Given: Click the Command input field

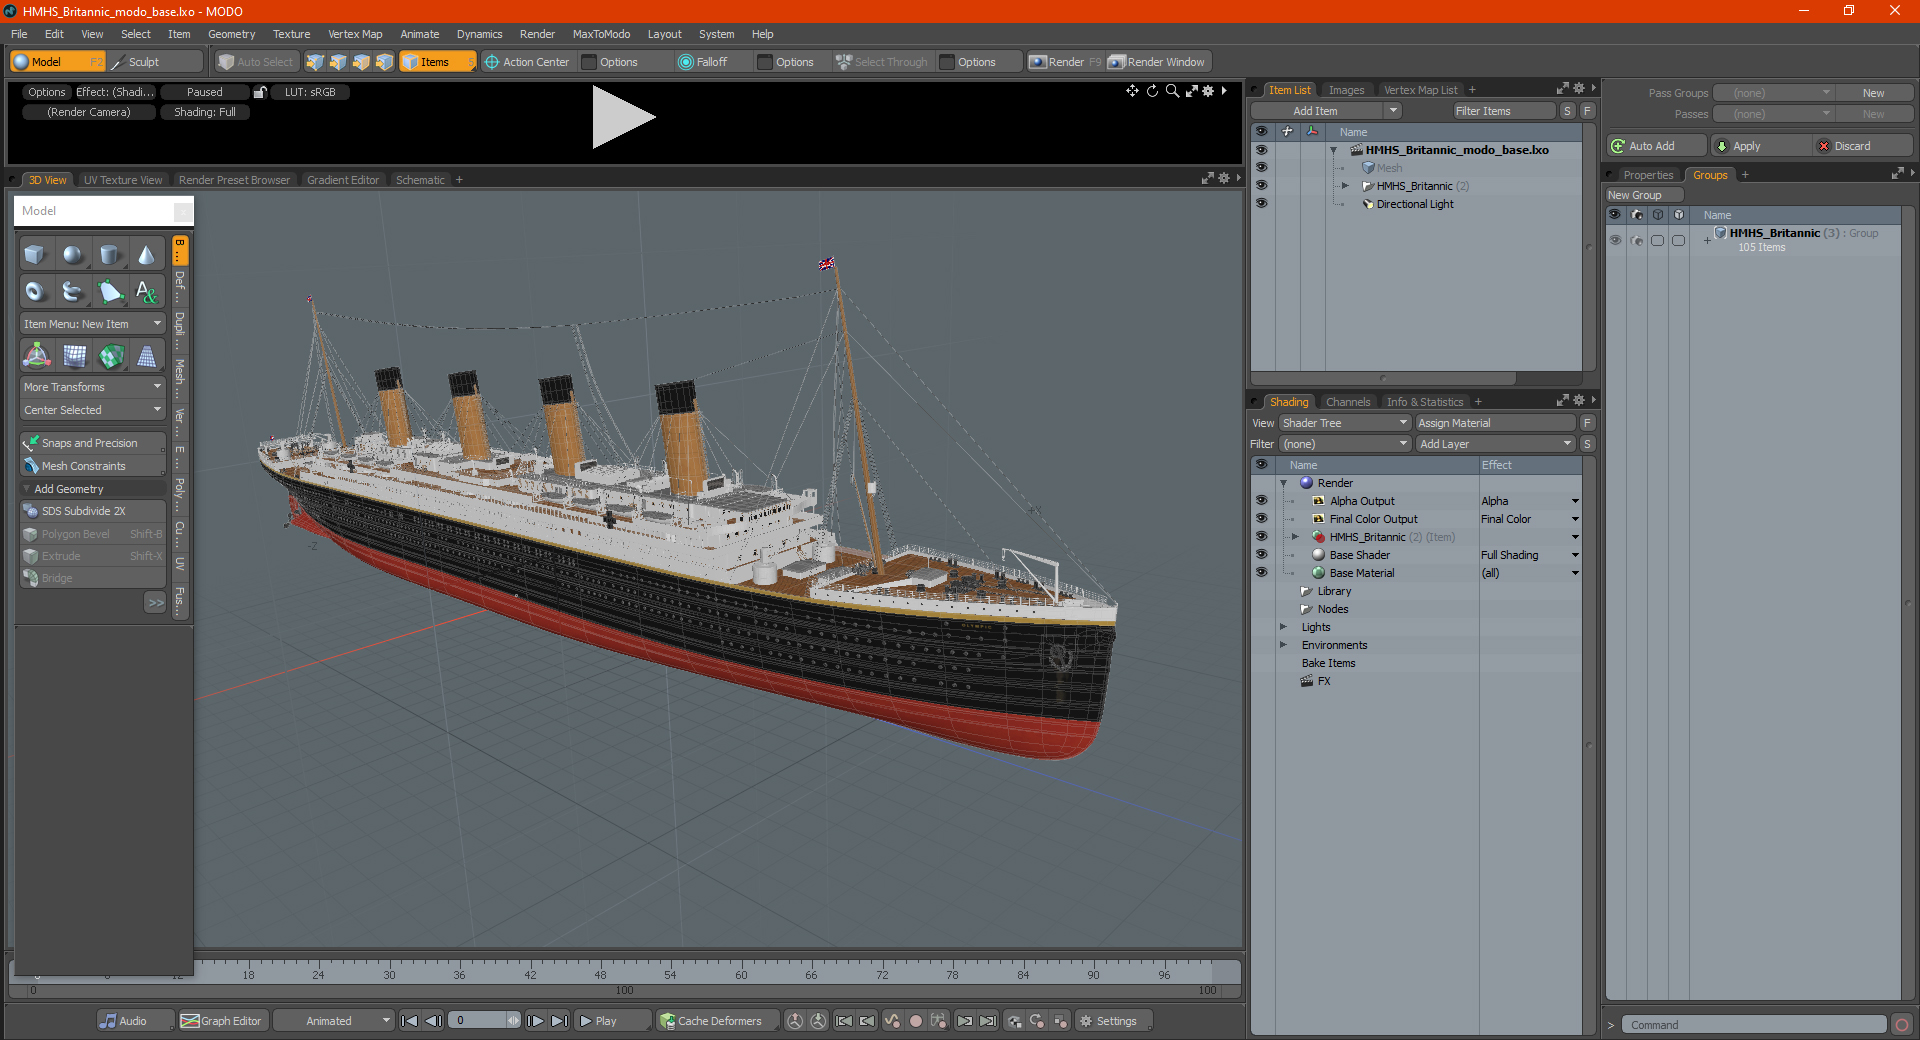Looking at the screenshot, I should click(1752, 1025).
